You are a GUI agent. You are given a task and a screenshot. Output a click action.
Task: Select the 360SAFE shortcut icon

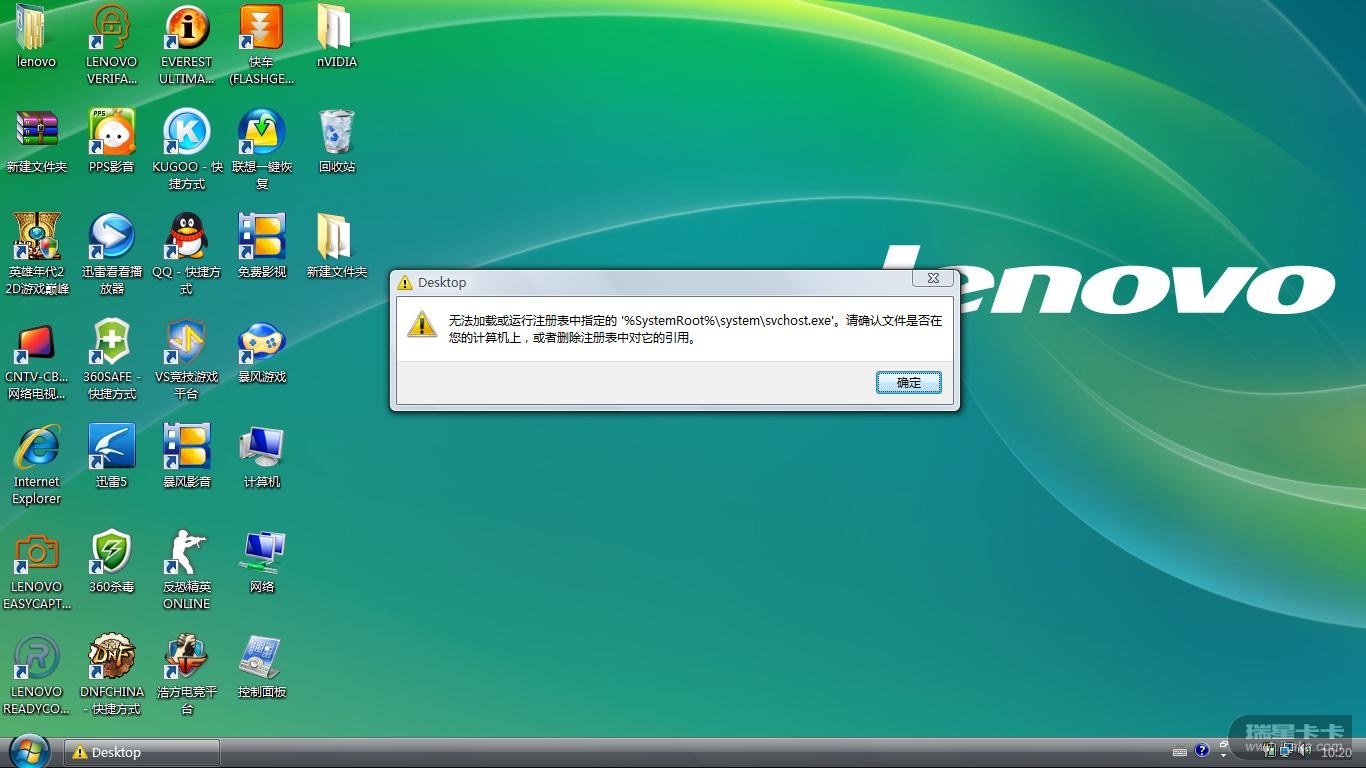click(x=112, y=342)
